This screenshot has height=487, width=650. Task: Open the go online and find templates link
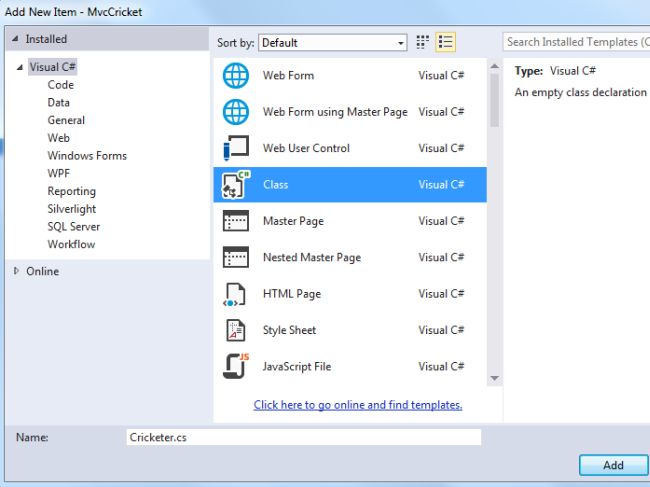pyautogui.click(x=358, y=405)
